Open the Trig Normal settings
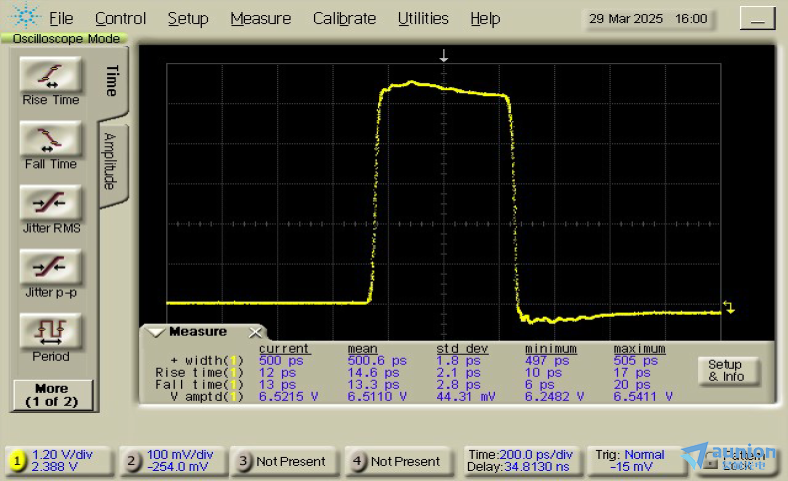 632,460
